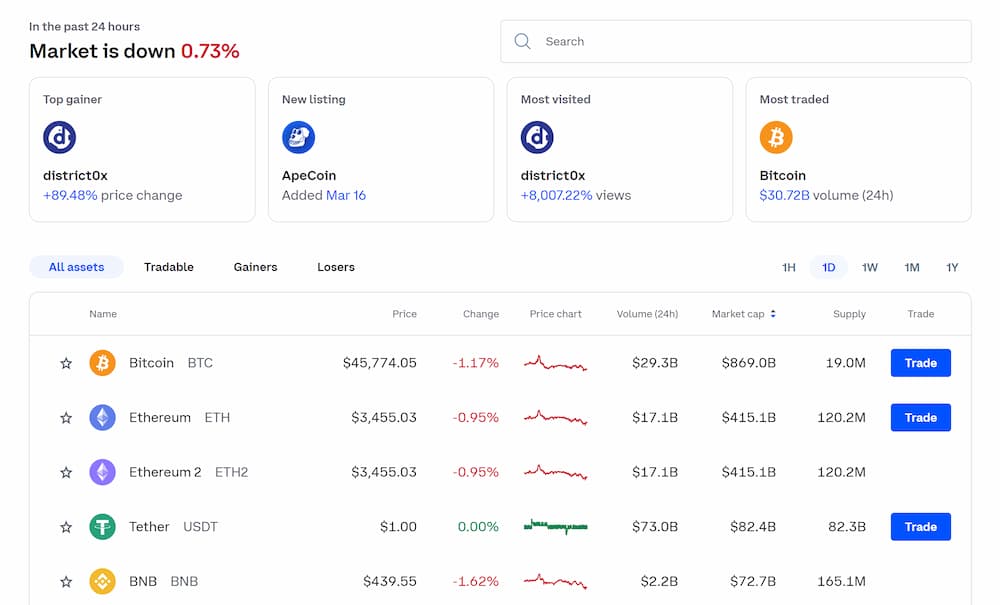The width and height of the screenshot is (1000, 605).
Task: Open the ApeCoin new listing name
Action: pos(309,175)
